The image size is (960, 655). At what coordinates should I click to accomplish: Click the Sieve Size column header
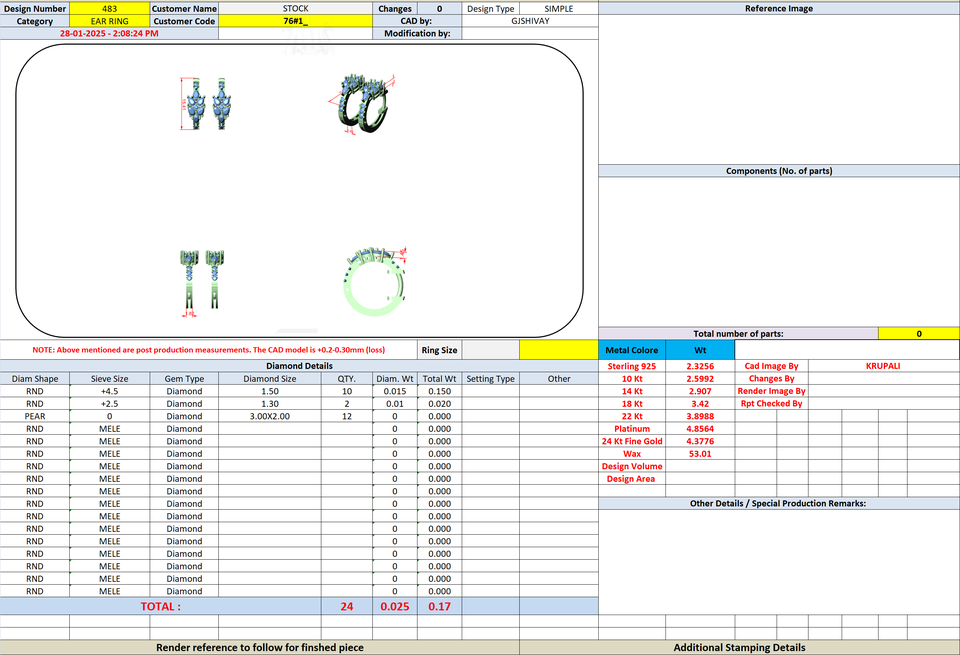pyautogui.click(x=110, y=379)
